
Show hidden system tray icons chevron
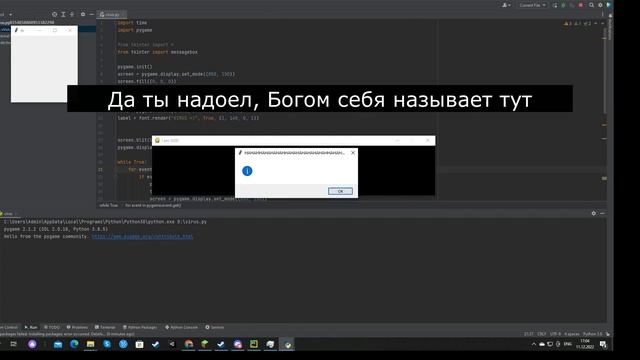point(533,344)
